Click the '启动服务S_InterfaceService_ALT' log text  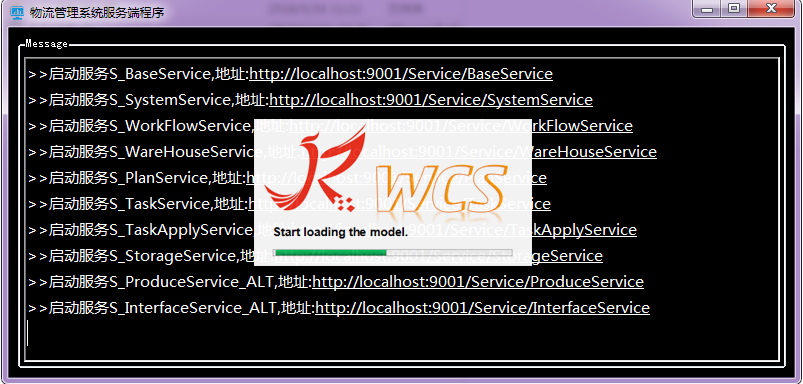(x=164, y=308)
